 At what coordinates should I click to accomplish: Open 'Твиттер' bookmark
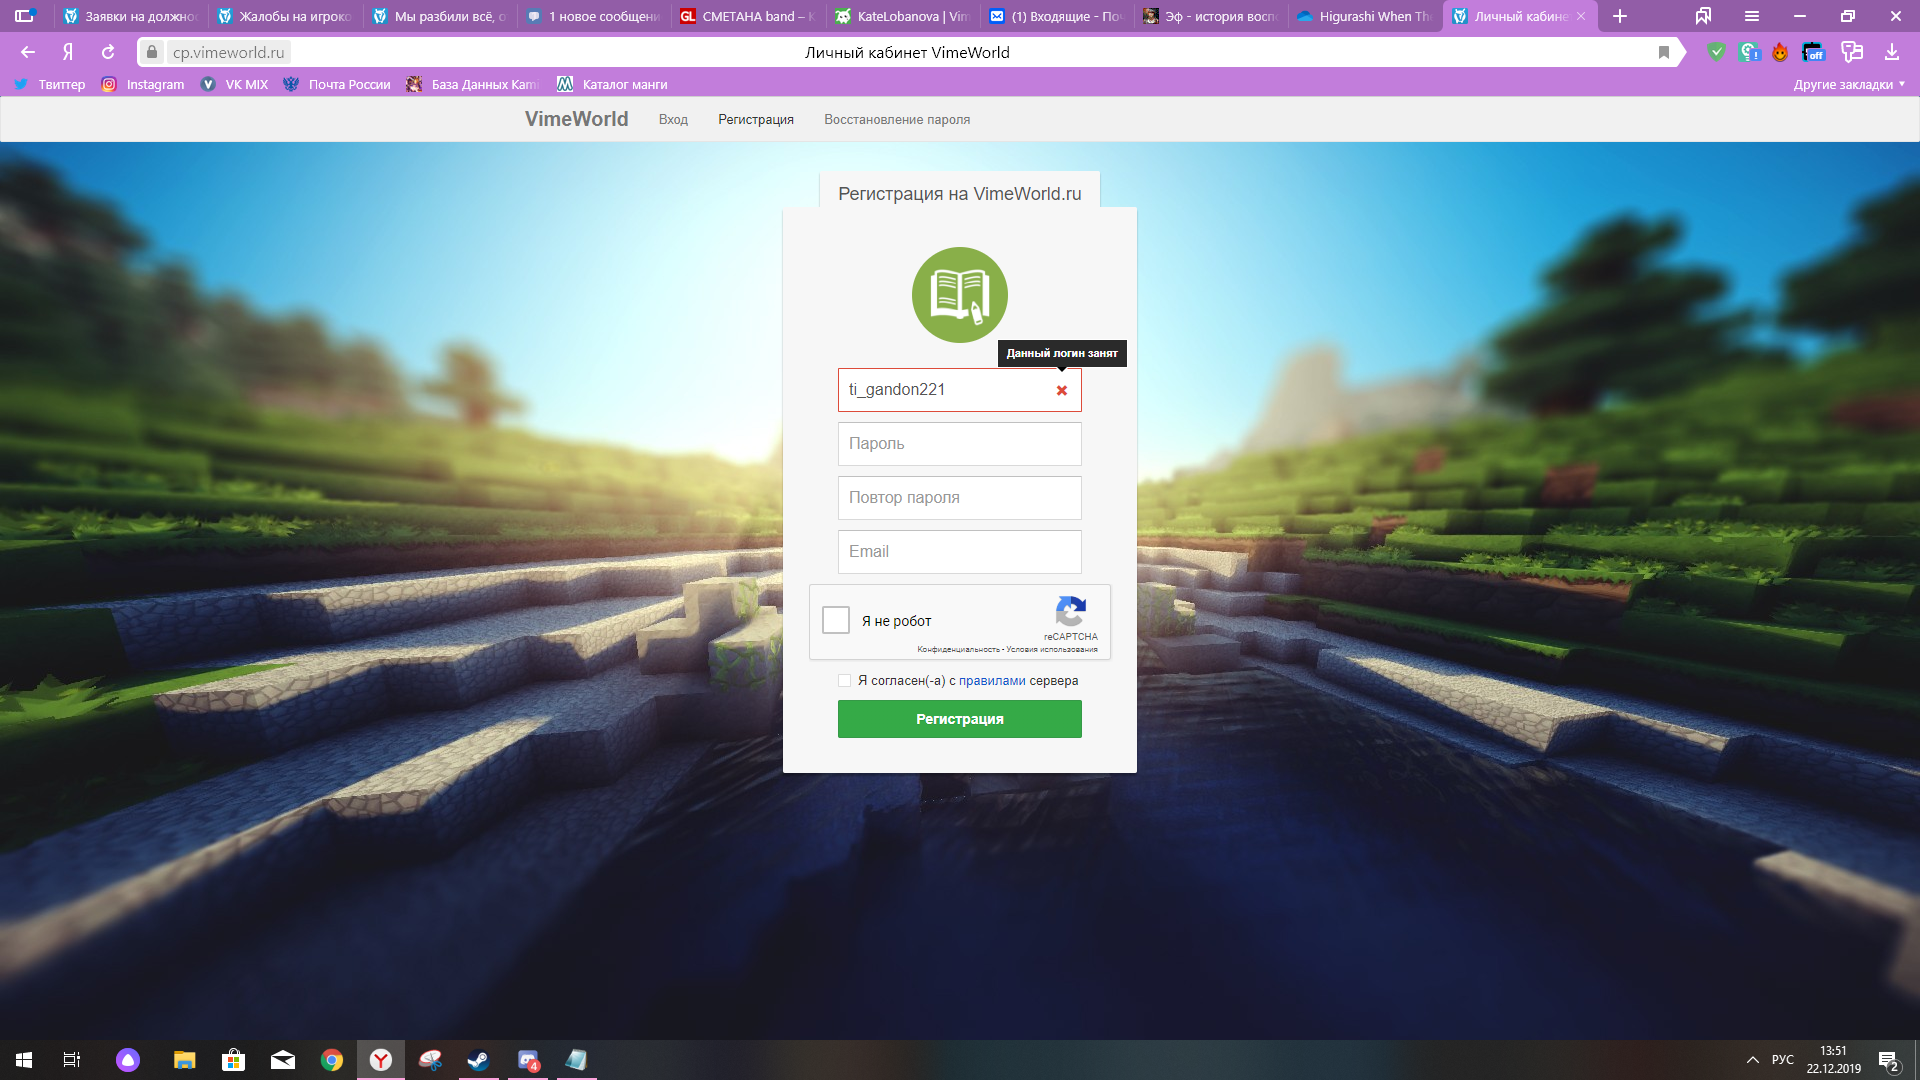click(50, 85)
